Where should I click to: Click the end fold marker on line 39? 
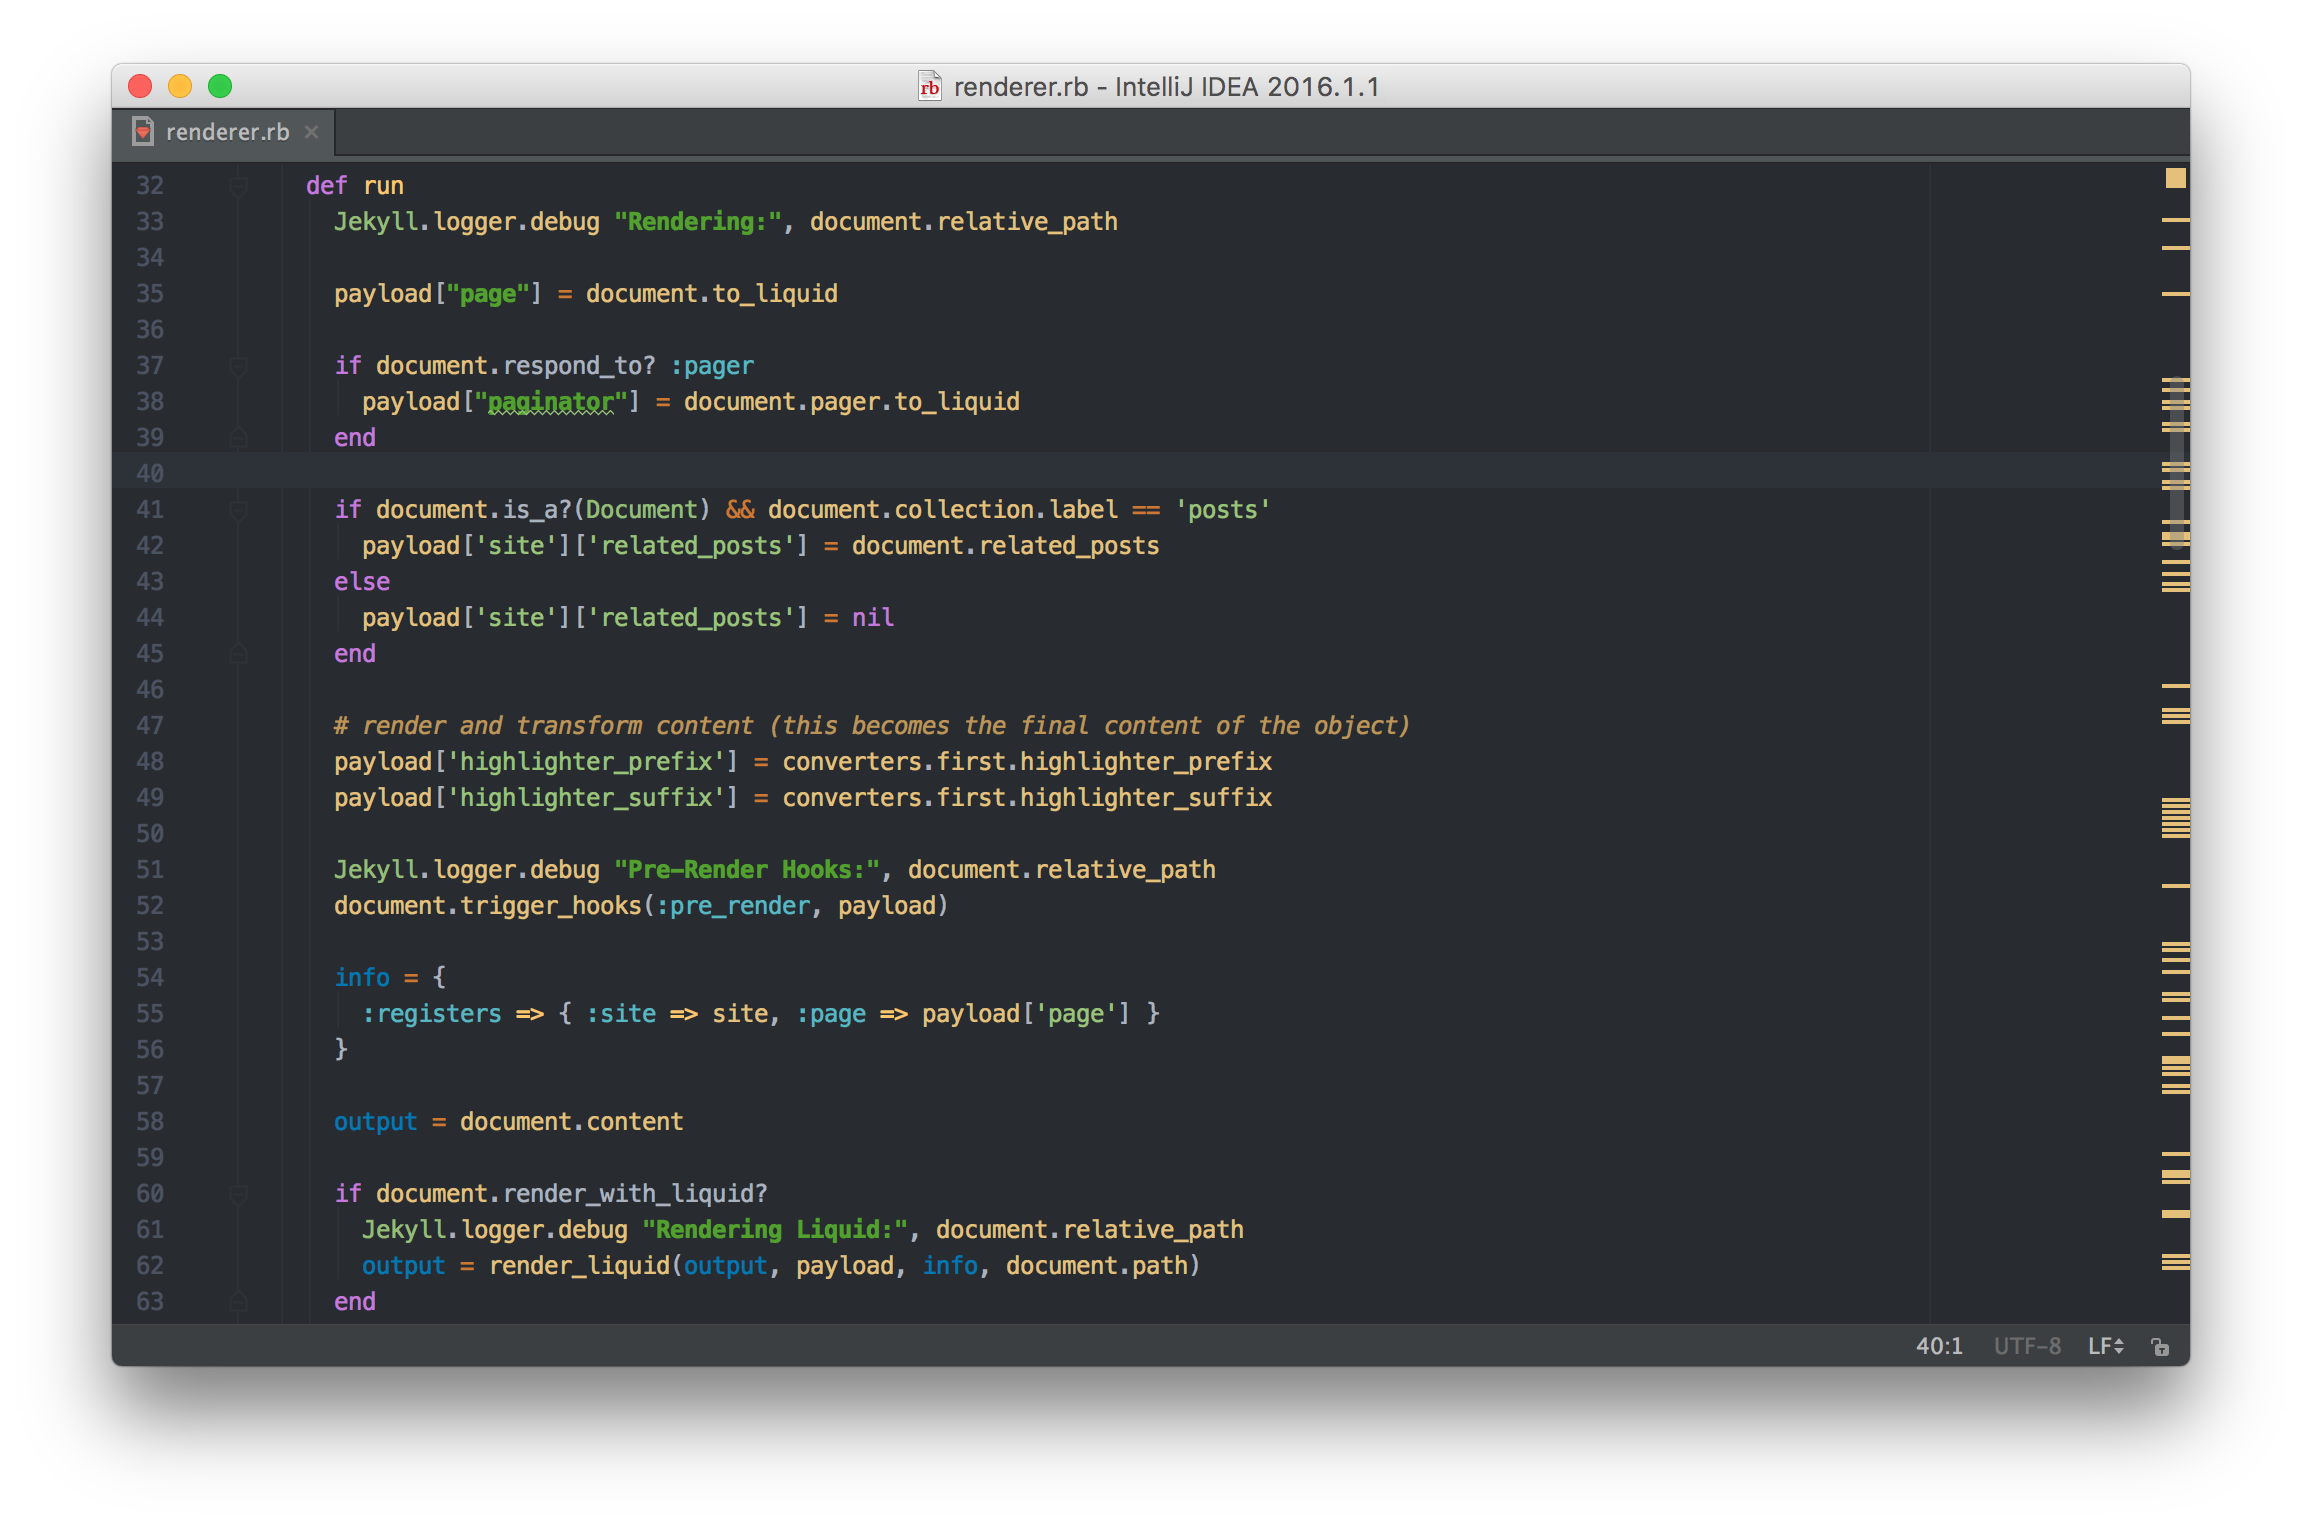238,438
